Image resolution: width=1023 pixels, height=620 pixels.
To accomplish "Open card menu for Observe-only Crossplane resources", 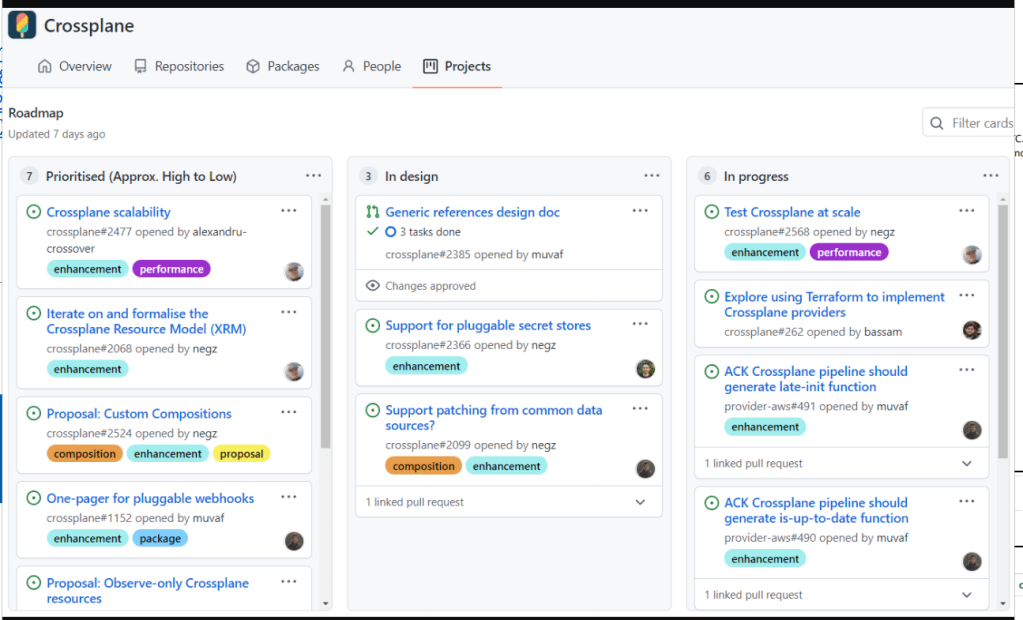I will click(x=289, y=581).
